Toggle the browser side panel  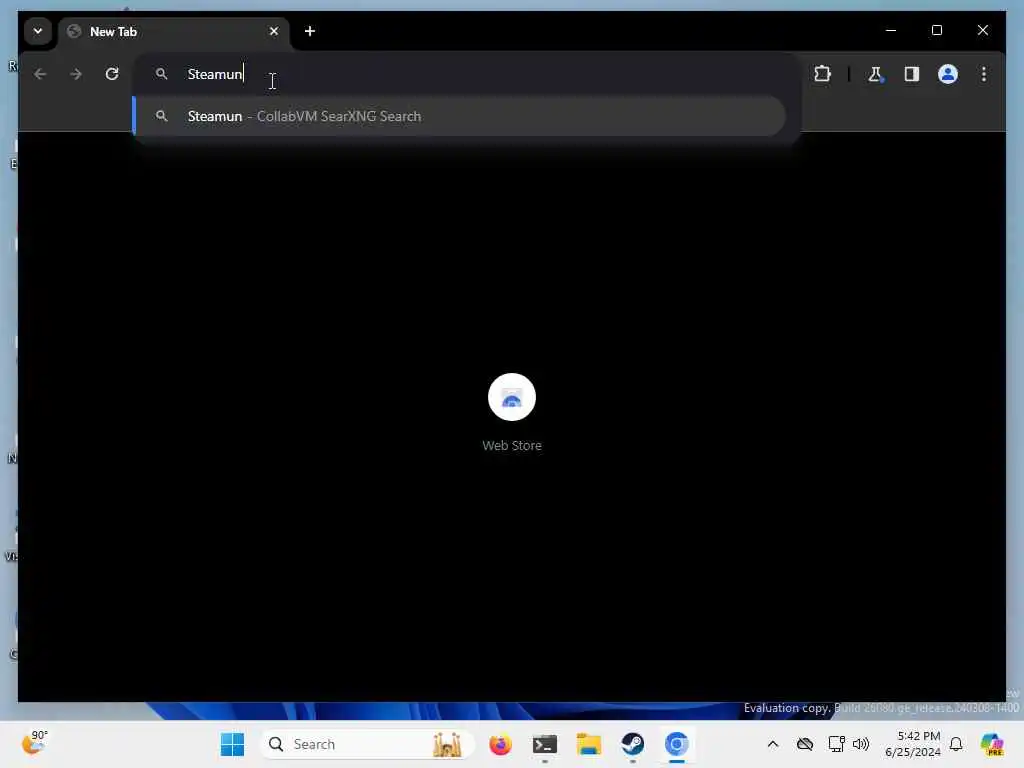[x=912, y=74]
